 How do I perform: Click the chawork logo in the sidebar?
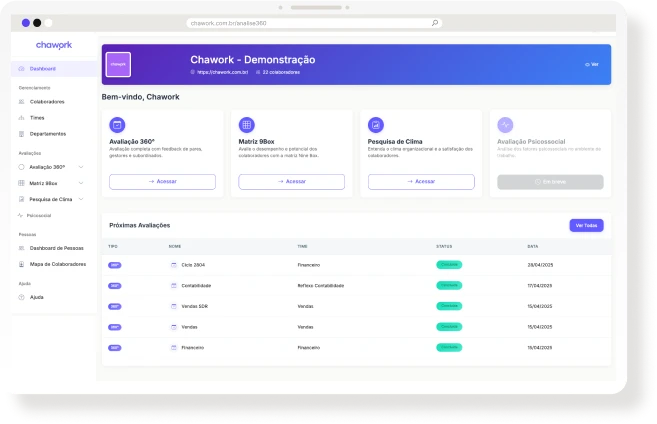54,45
